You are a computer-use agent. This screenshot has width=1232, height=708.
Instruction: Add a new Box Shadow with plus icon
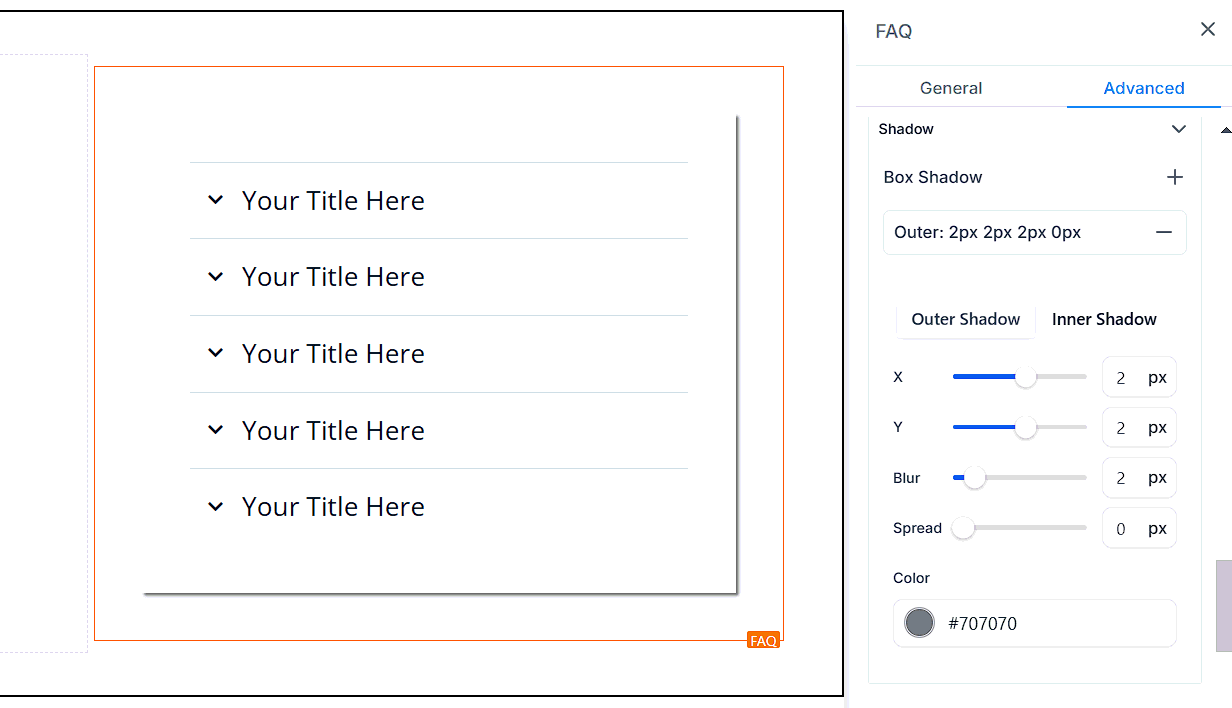pyautogui.click(x=1174, y=177)
